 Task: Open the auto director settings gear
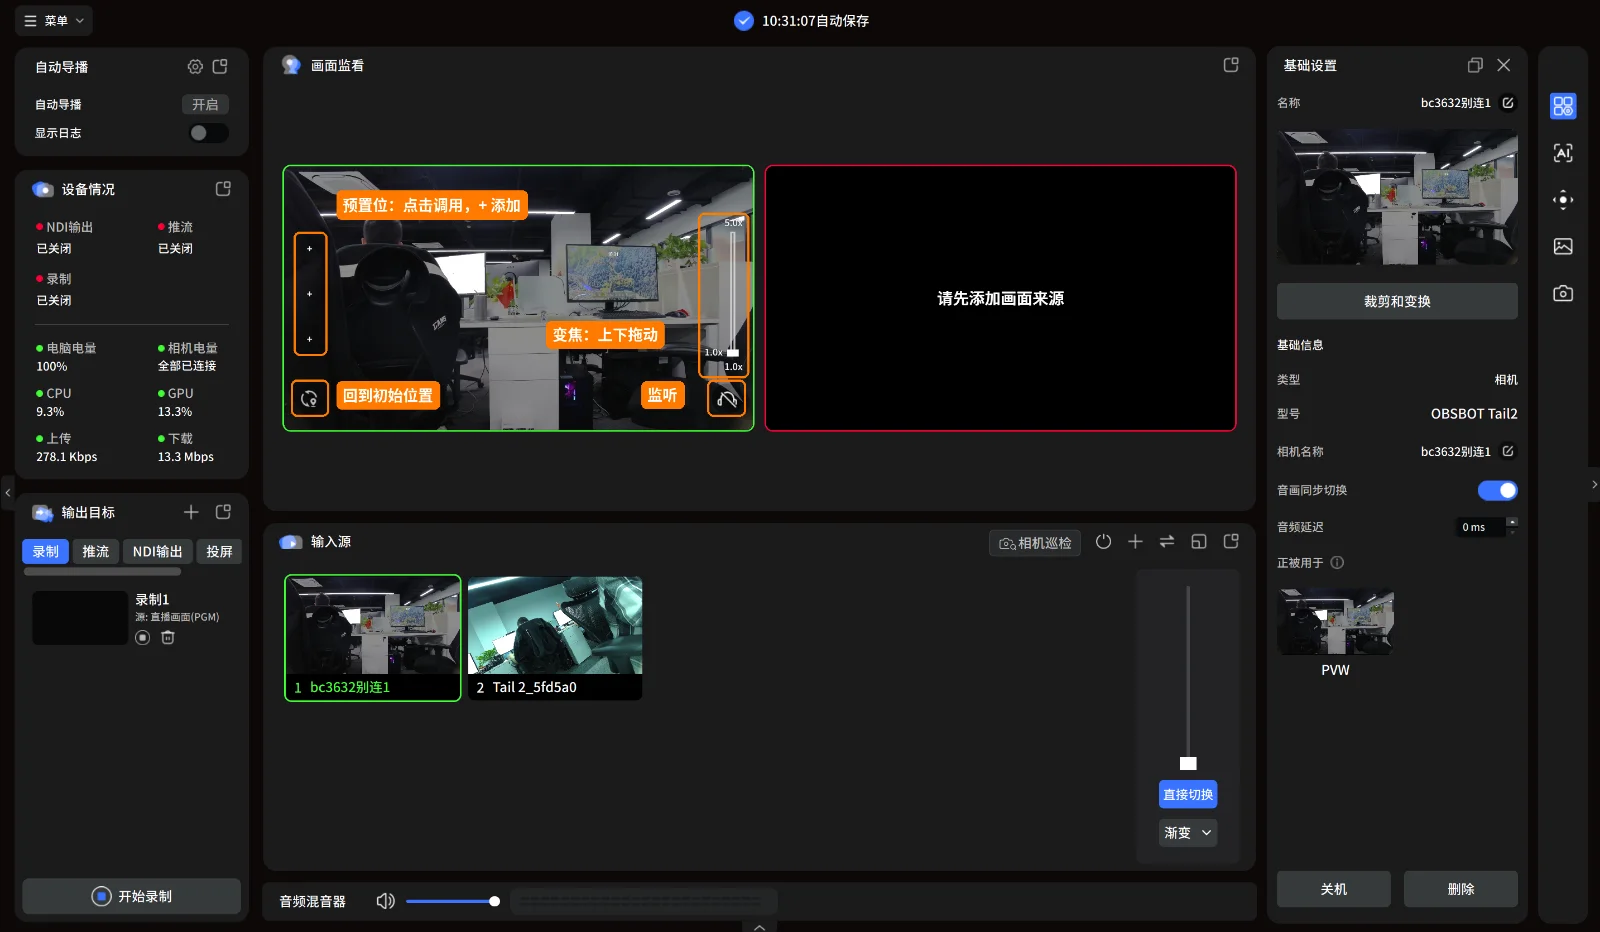click(195, 67)
